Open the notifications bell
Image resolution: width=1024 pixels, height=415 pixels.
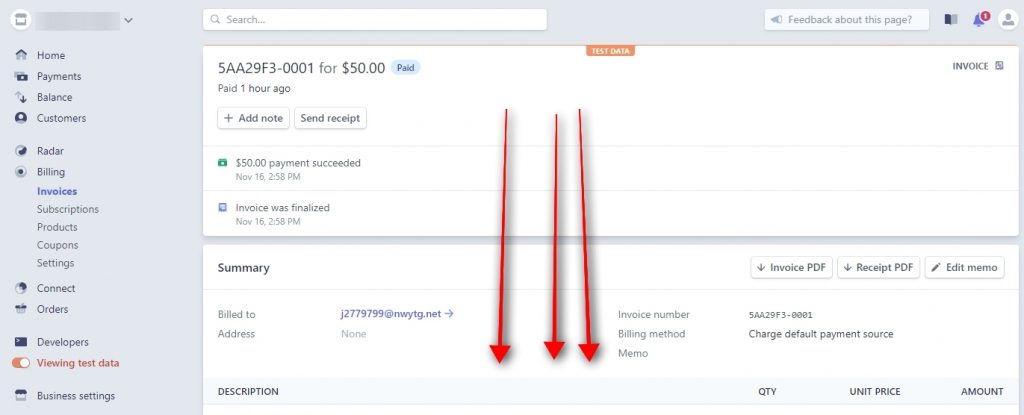[979, 20]
